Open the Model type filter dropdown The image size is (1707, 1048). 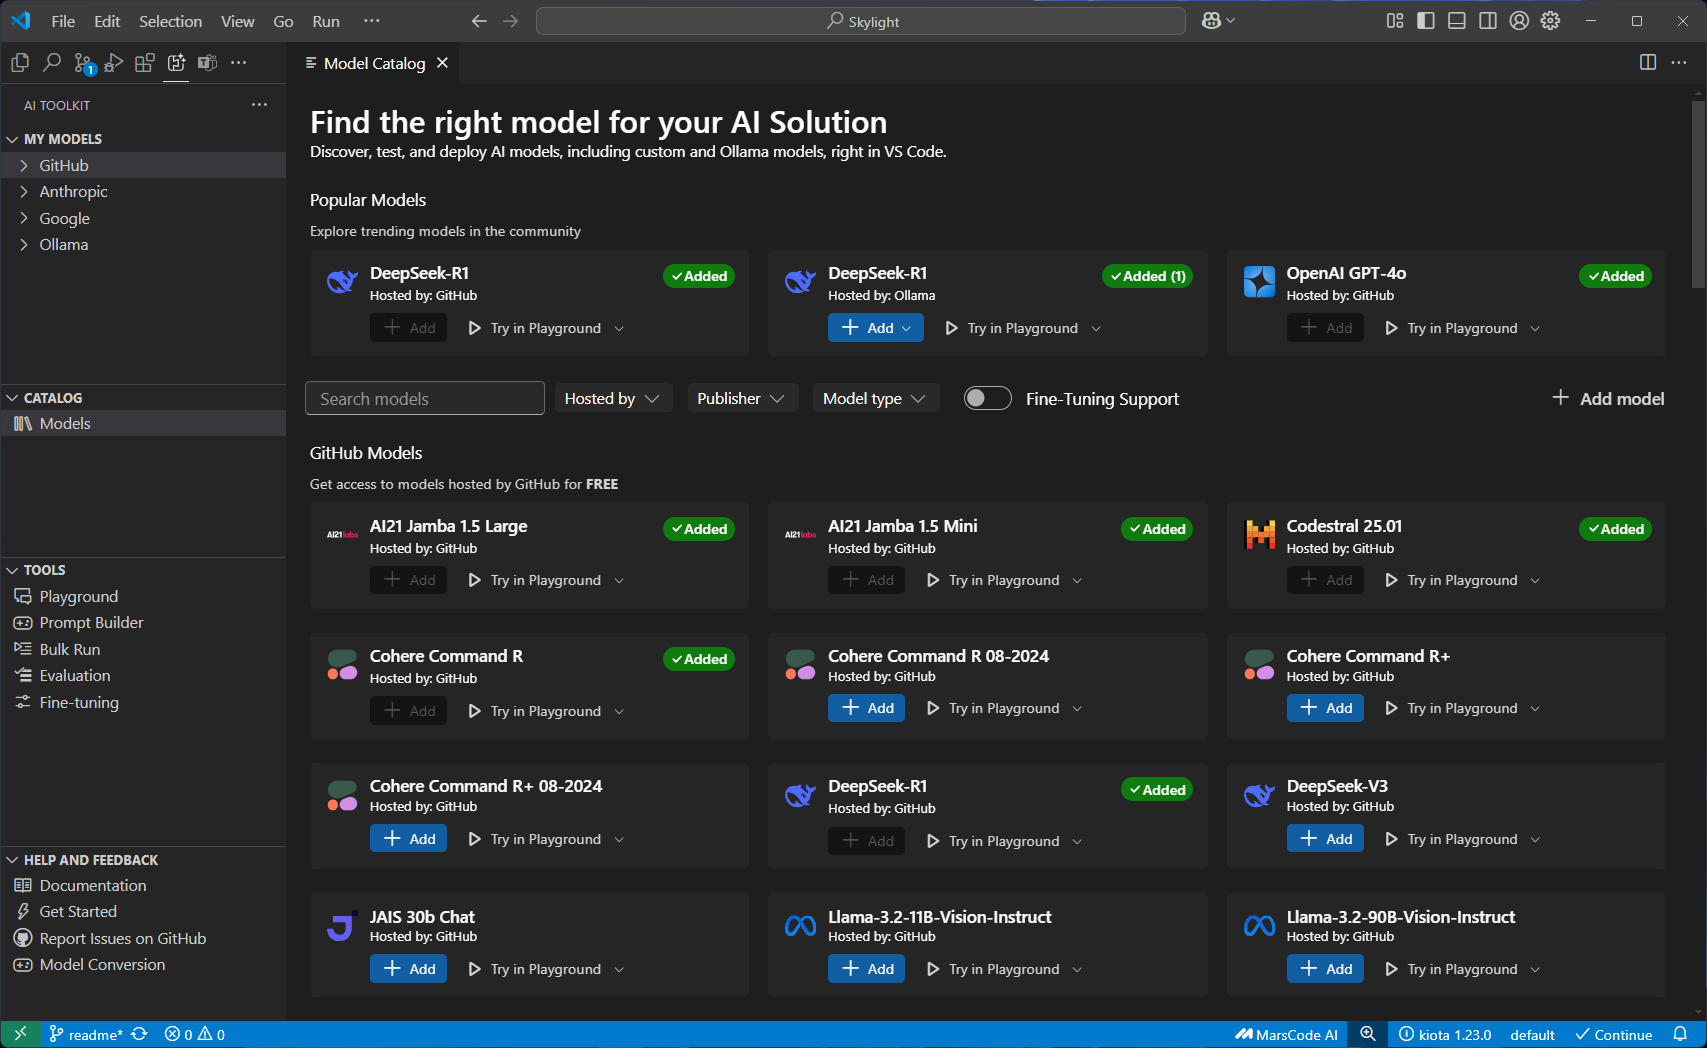coord(875,398)
